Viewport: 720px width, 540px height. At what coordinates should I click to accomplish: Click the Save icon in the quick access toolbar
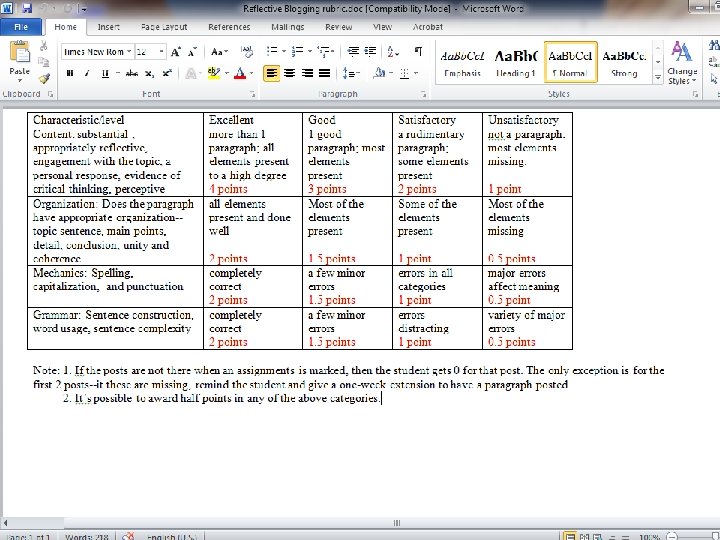tap(27, 8)
